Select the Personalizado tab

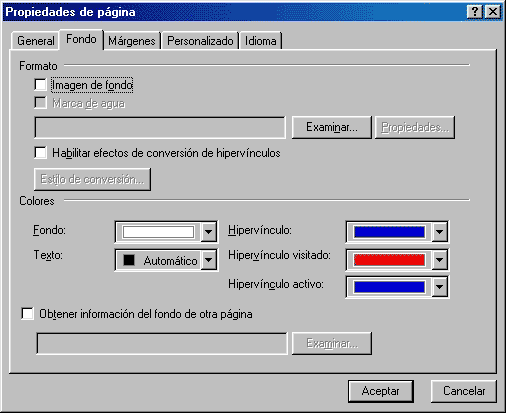200,41
